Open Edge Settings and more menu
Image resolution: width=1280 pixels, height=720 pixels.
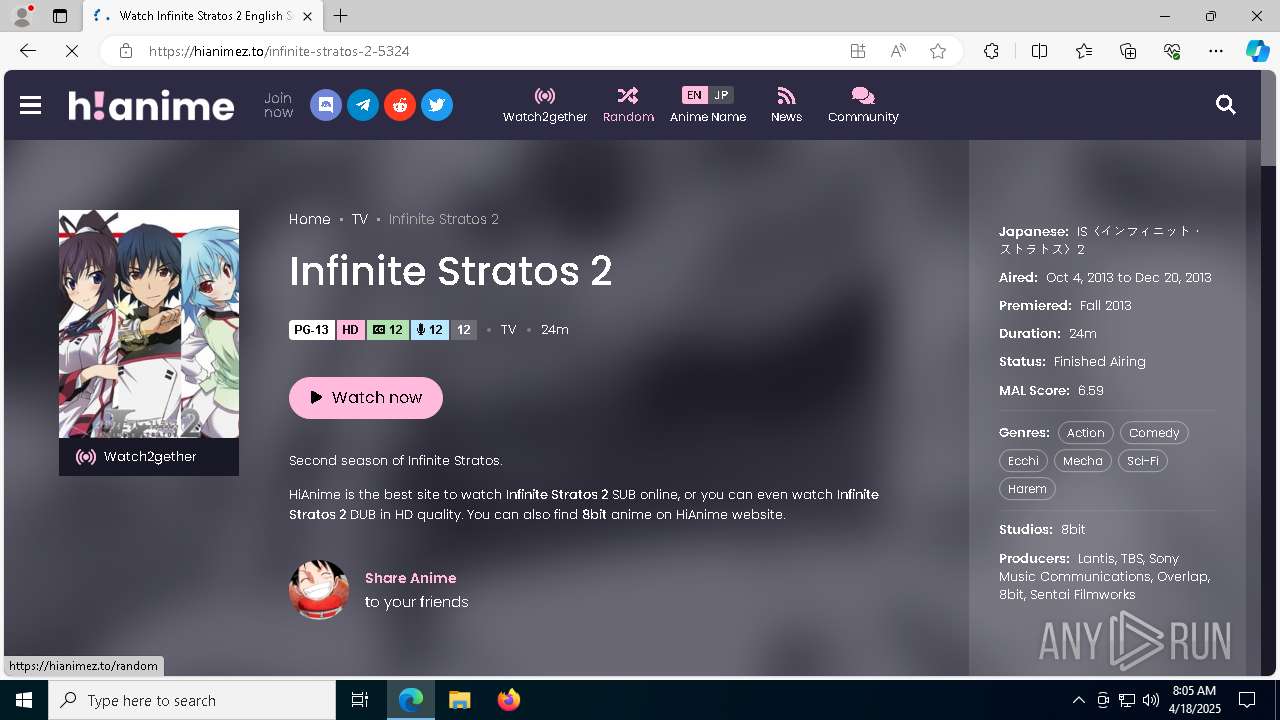coord(1216,51)
